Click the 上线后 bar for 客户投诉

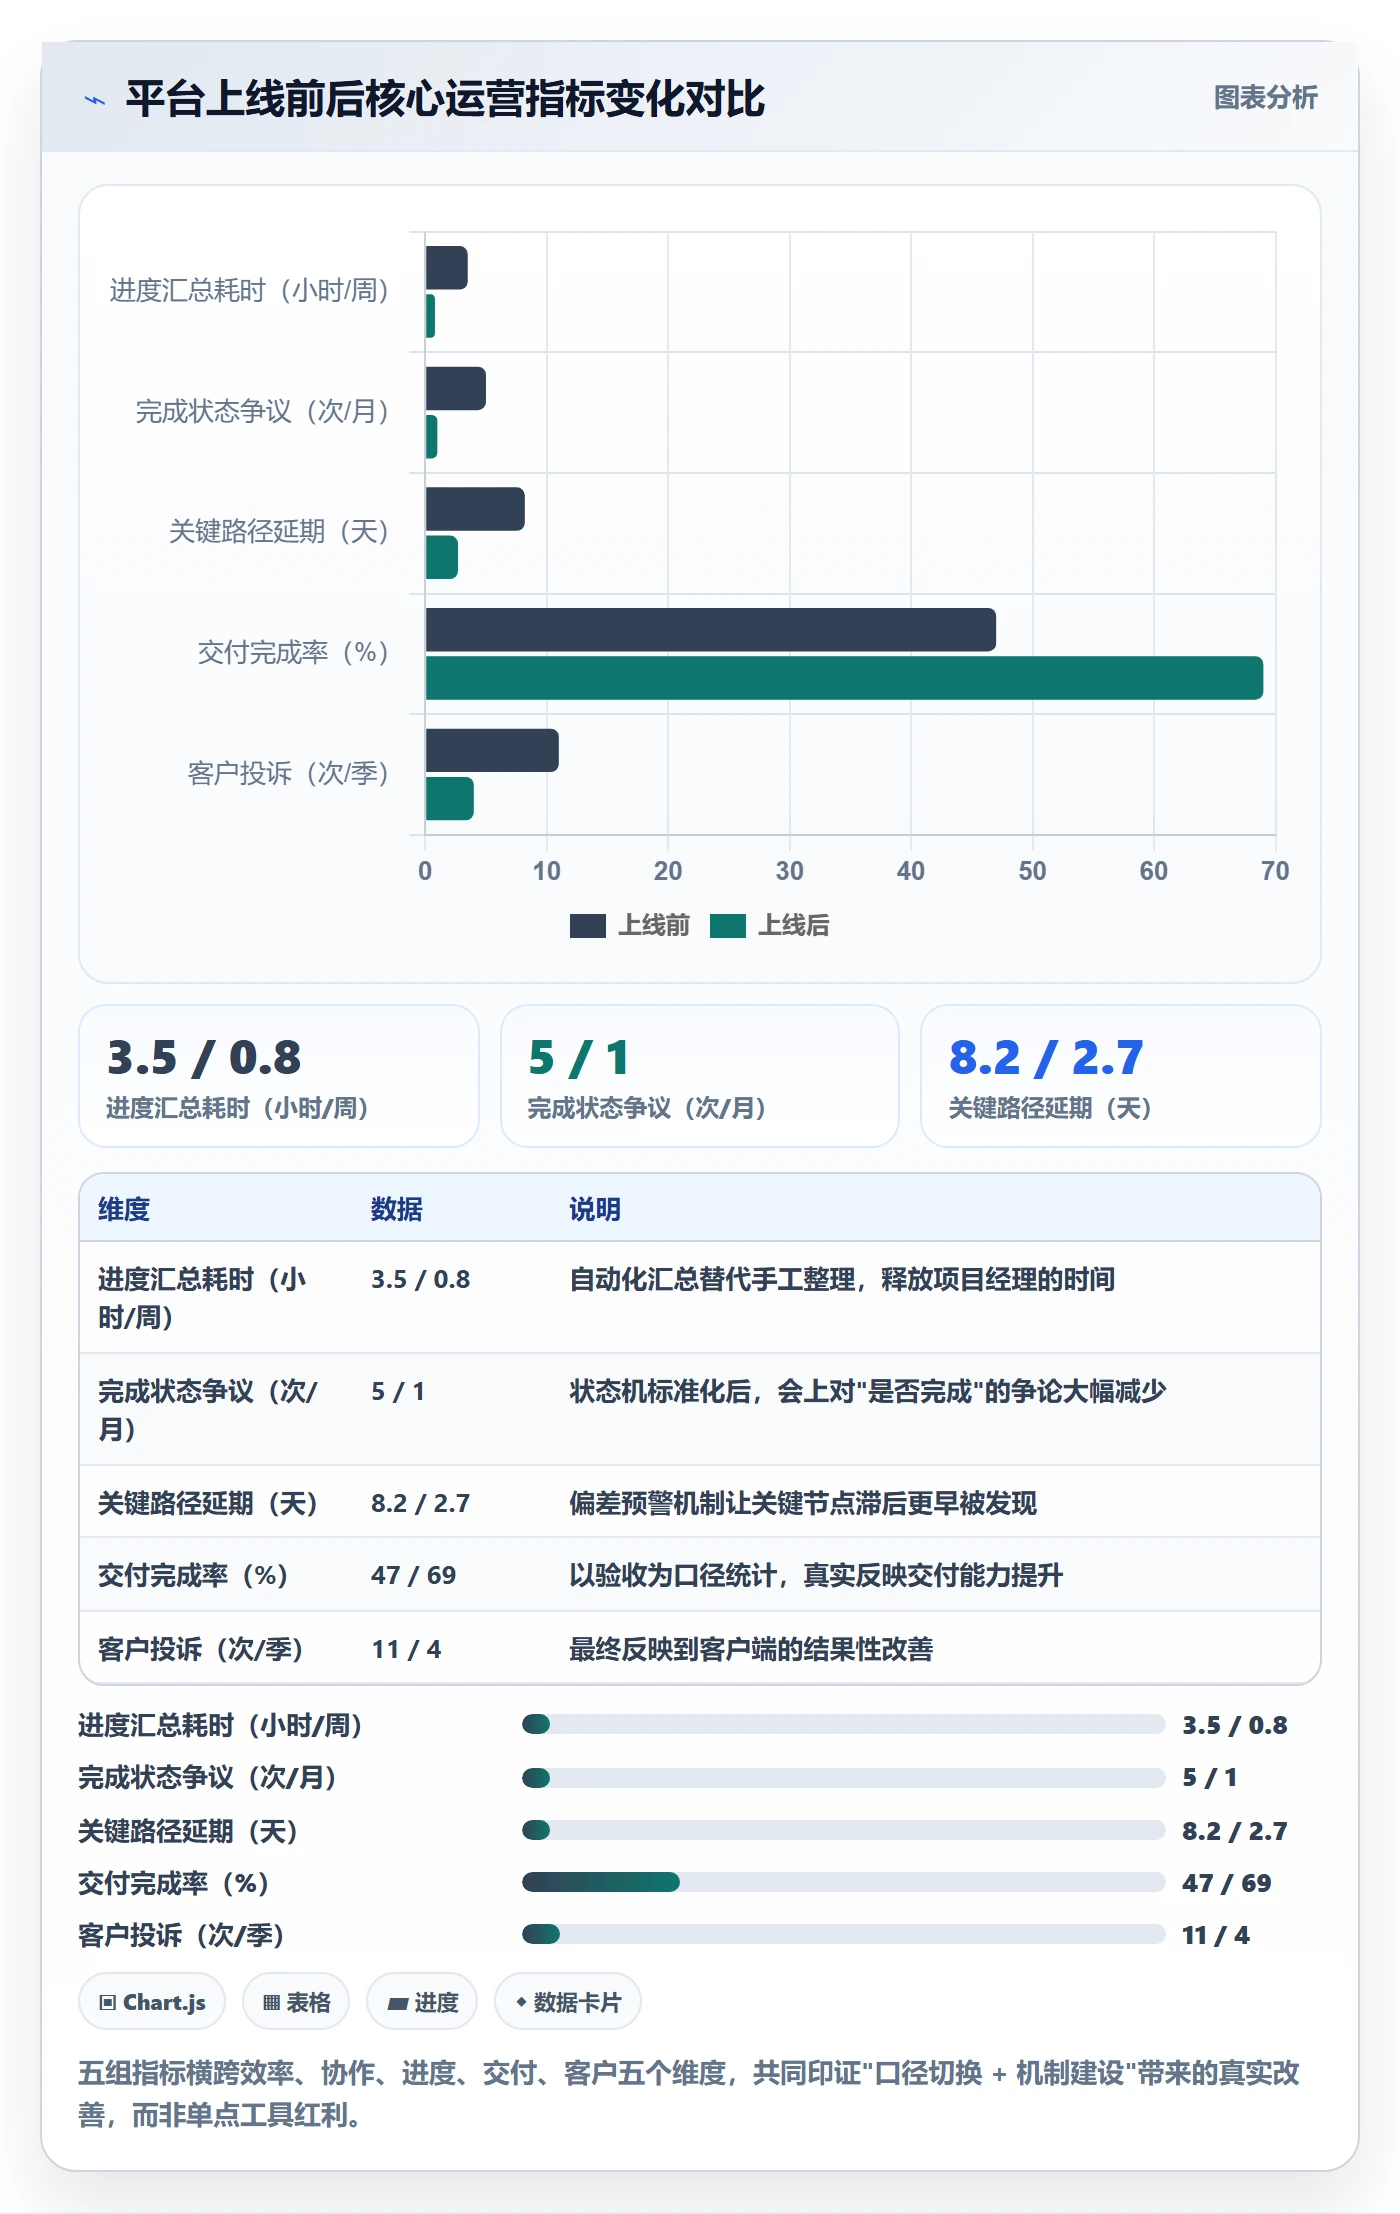pyautogui.click(x=450, y=798)
